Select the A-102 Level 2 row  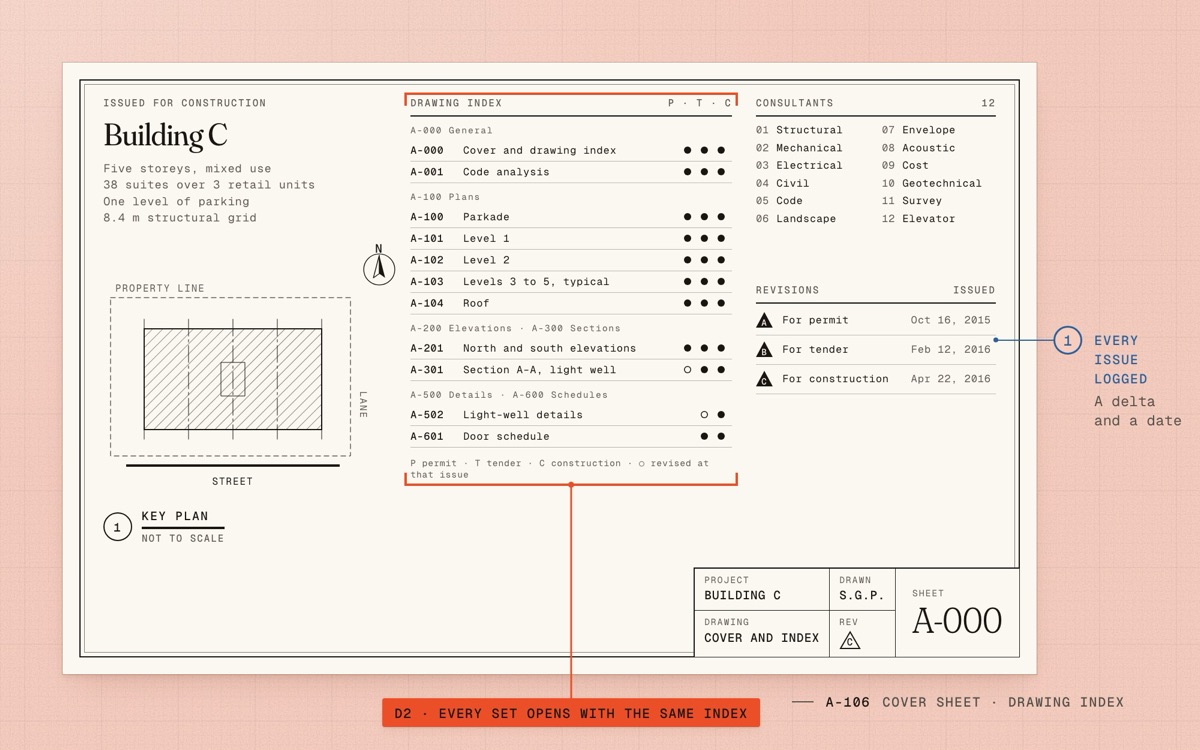tap(570, 260)
